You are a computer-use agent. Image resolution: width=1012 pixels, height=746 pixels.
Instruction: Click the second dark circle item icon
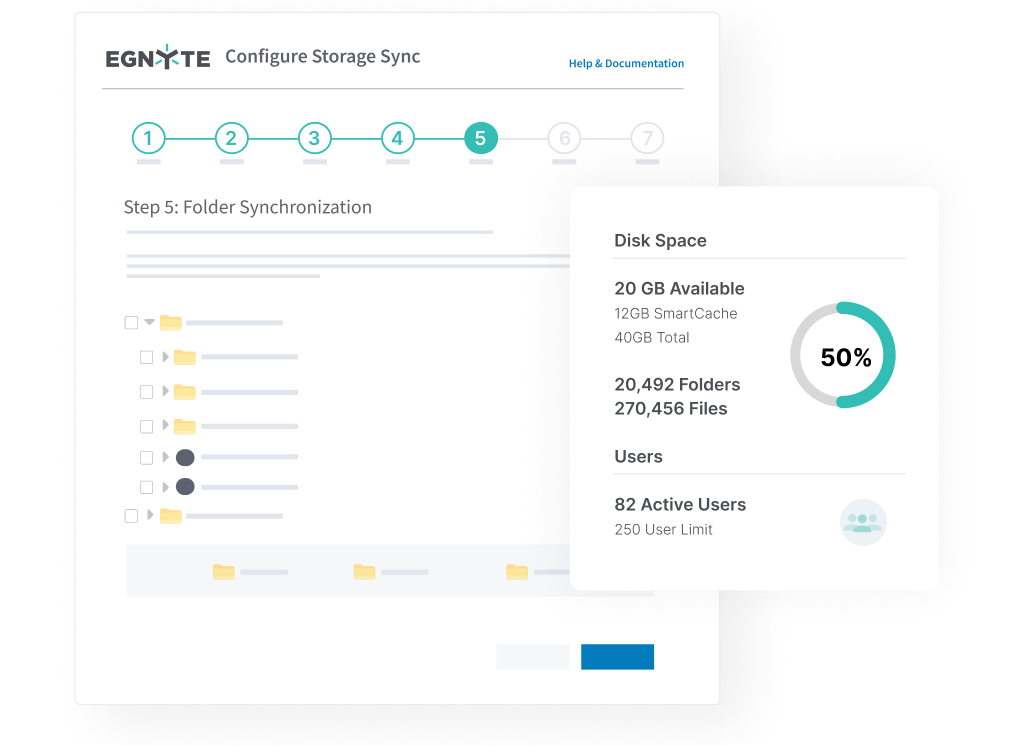pyautogui.click(x=186, y=487)
